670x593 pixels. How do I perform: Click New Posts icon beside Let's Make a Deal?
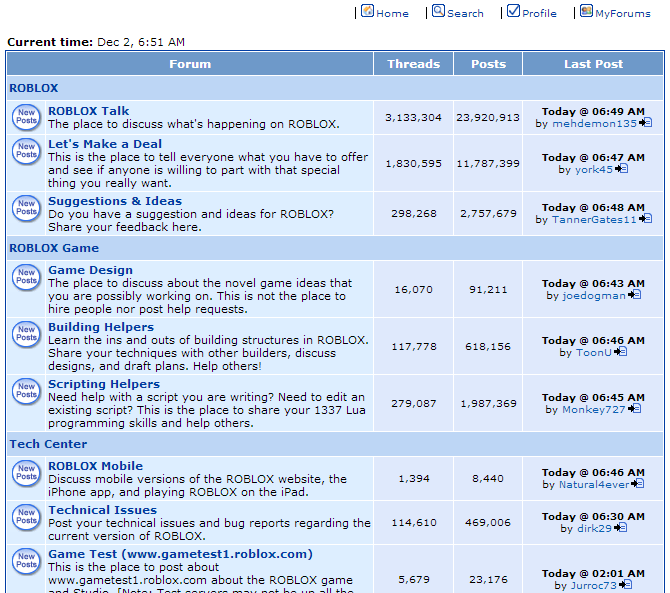click(x=26, y=151)
